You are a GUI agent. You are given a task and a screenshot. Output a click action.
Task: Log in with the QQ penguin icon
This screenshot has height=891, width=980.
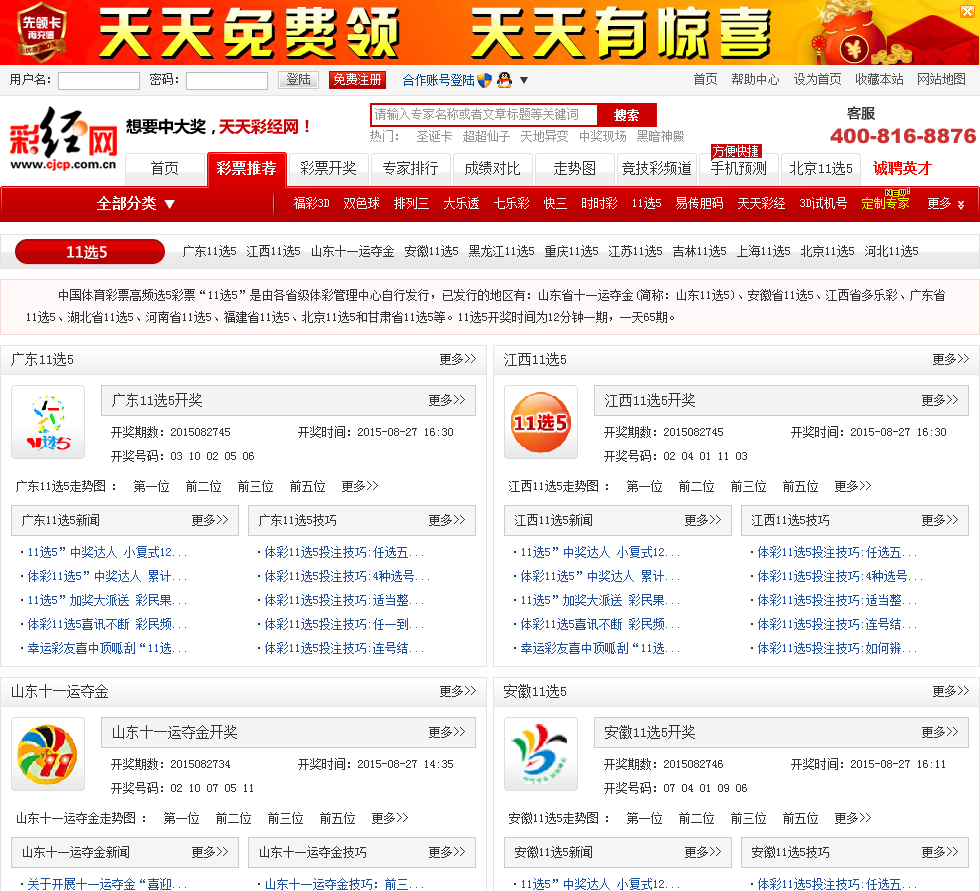click(x=504, y=80)
